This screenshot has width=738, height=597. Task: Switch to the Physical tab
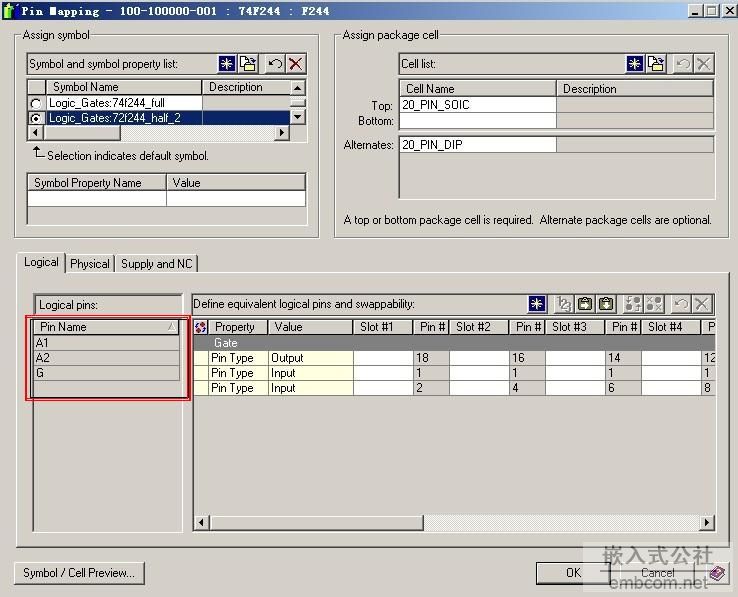(x=90, y=264)
